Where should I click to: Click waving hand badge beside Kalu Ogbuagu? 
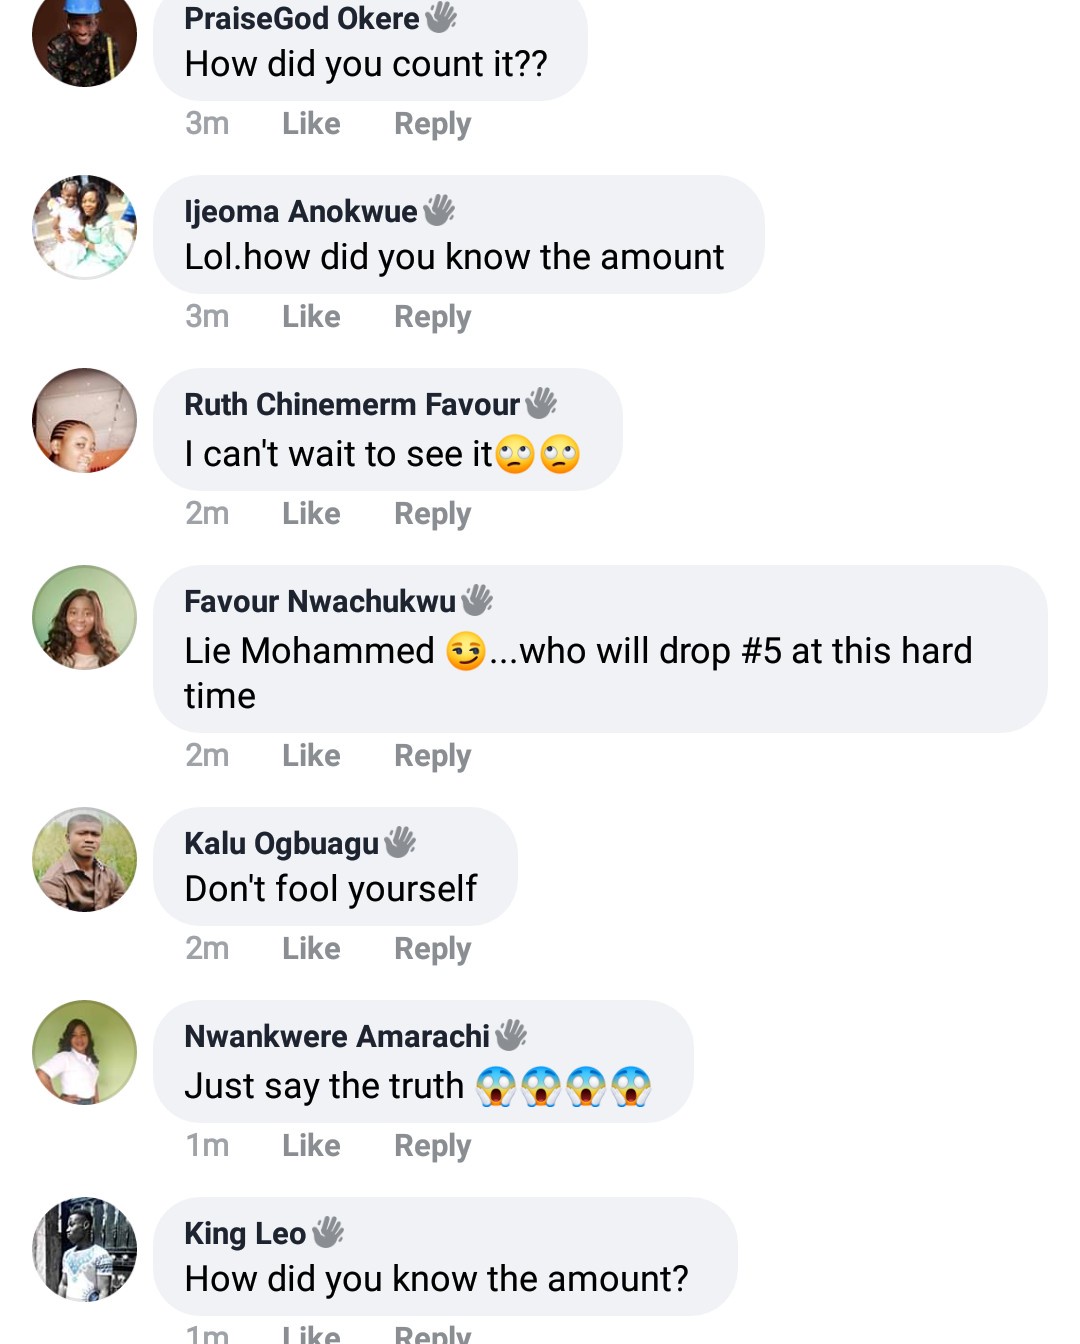coord(400,842)
